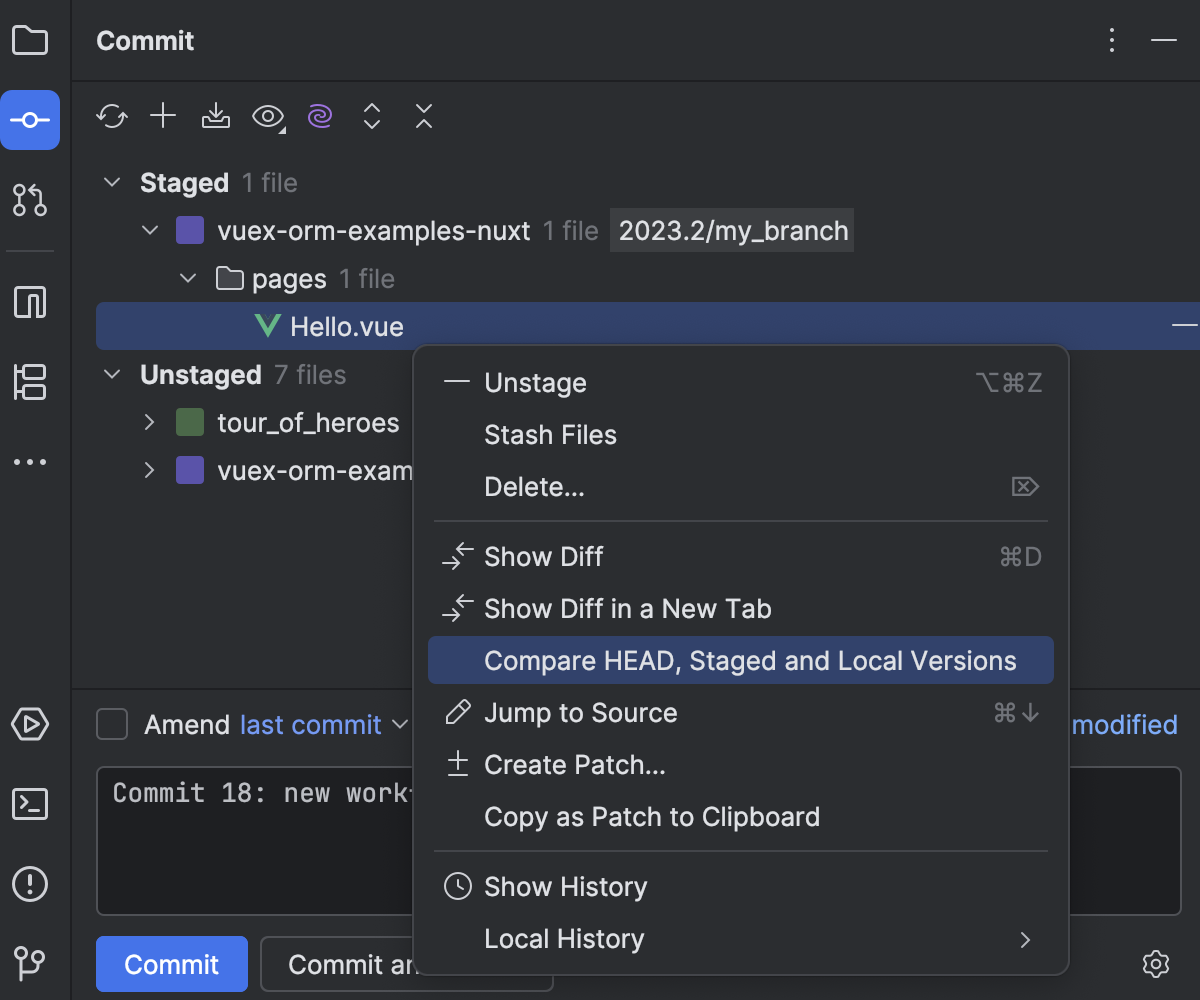Select the Hello.vue file row
This screenshot has width=1200, height=1000.
pos(647,326)
